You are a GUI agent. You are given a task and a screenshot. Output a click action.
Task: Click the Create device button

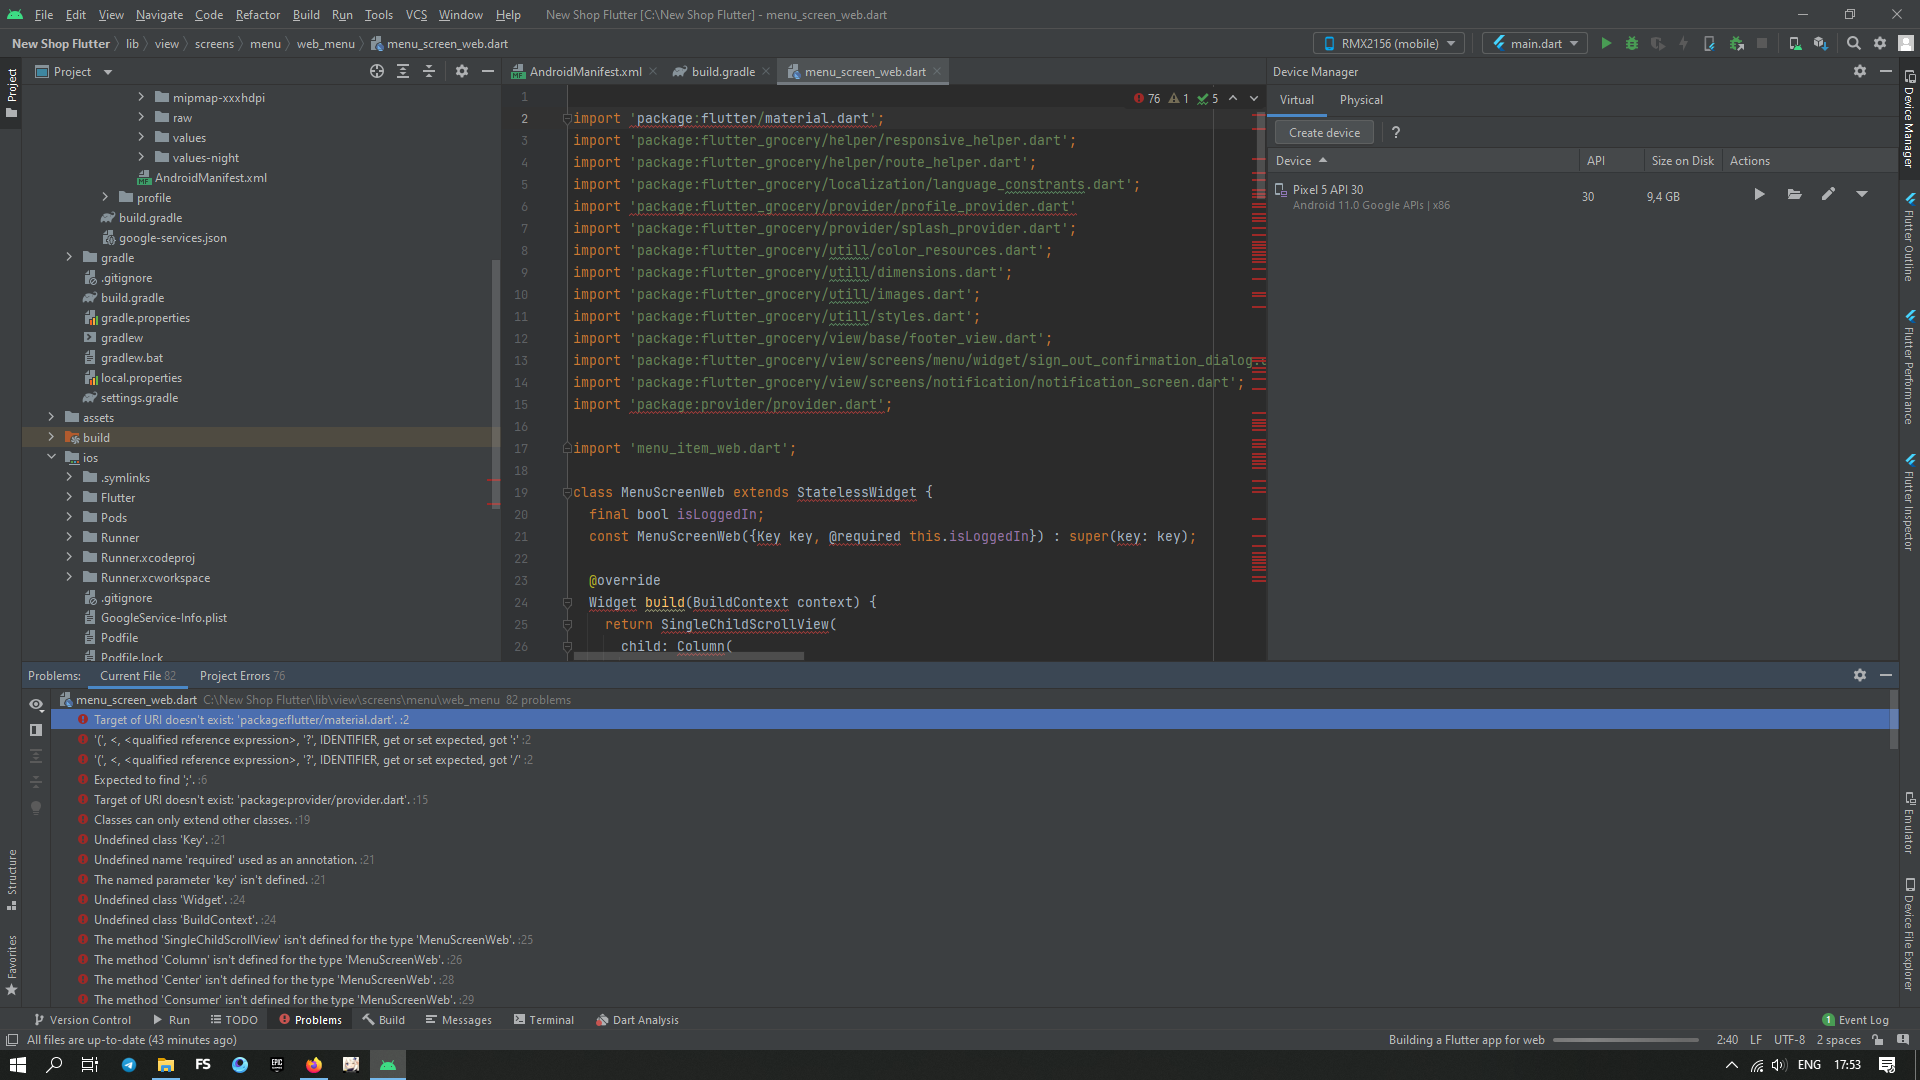[1324, 132]
